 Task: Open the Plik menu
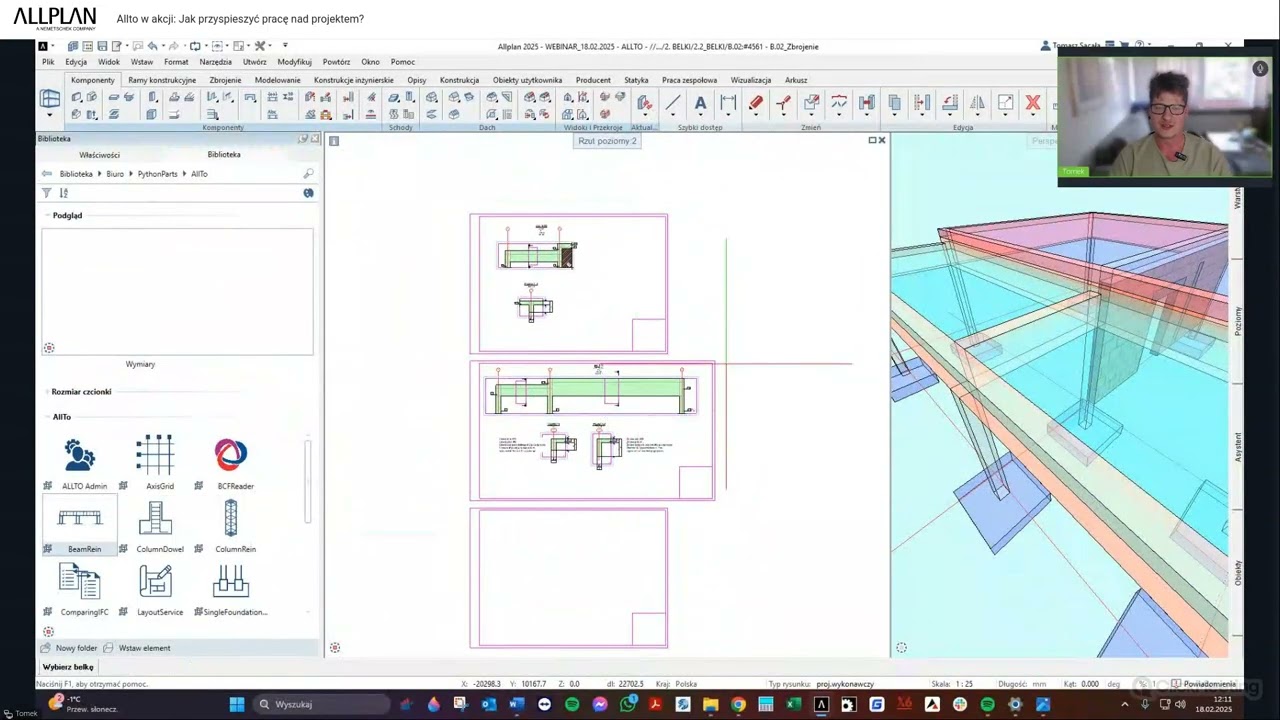click(x=48, y=62)
